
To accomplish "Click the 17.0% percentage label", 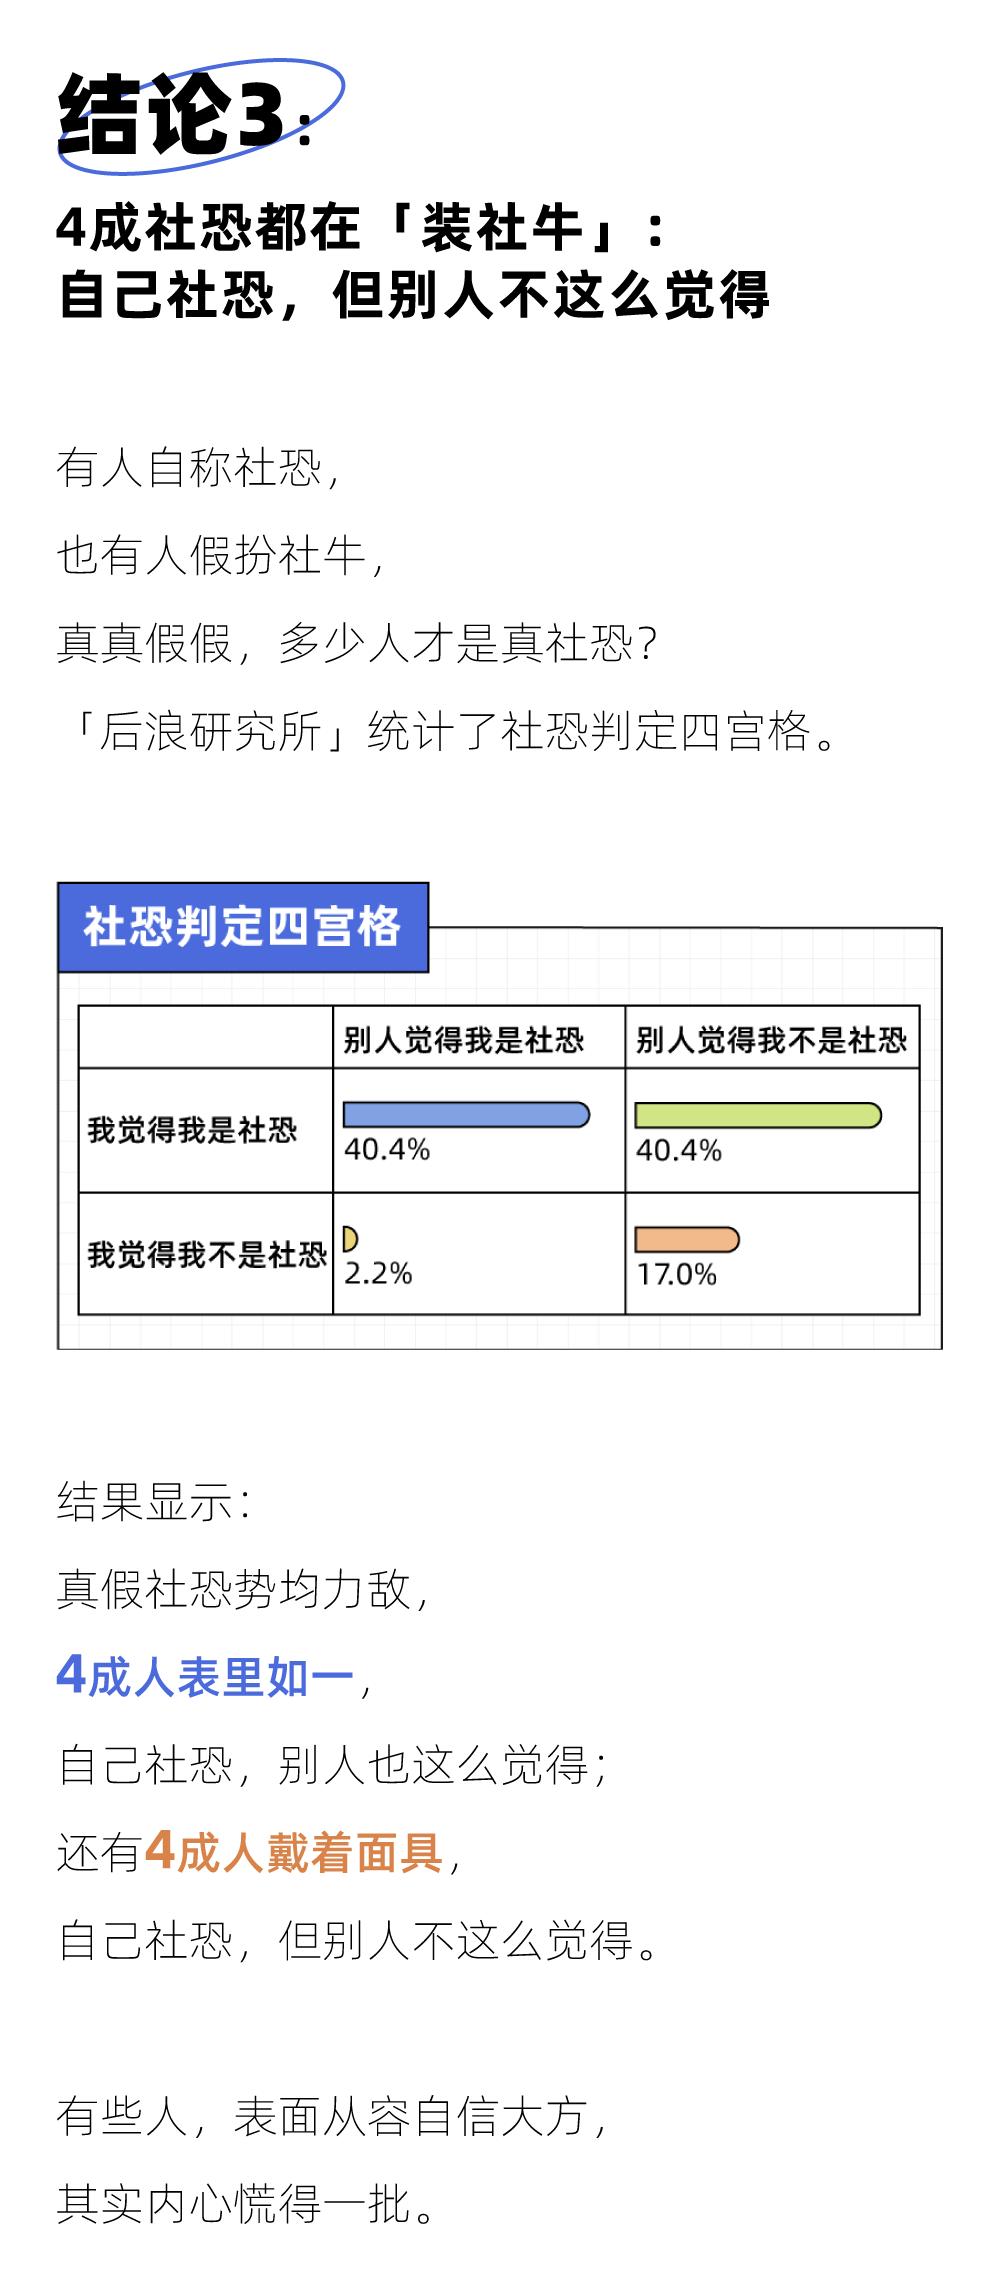I will pos(677,1274).
